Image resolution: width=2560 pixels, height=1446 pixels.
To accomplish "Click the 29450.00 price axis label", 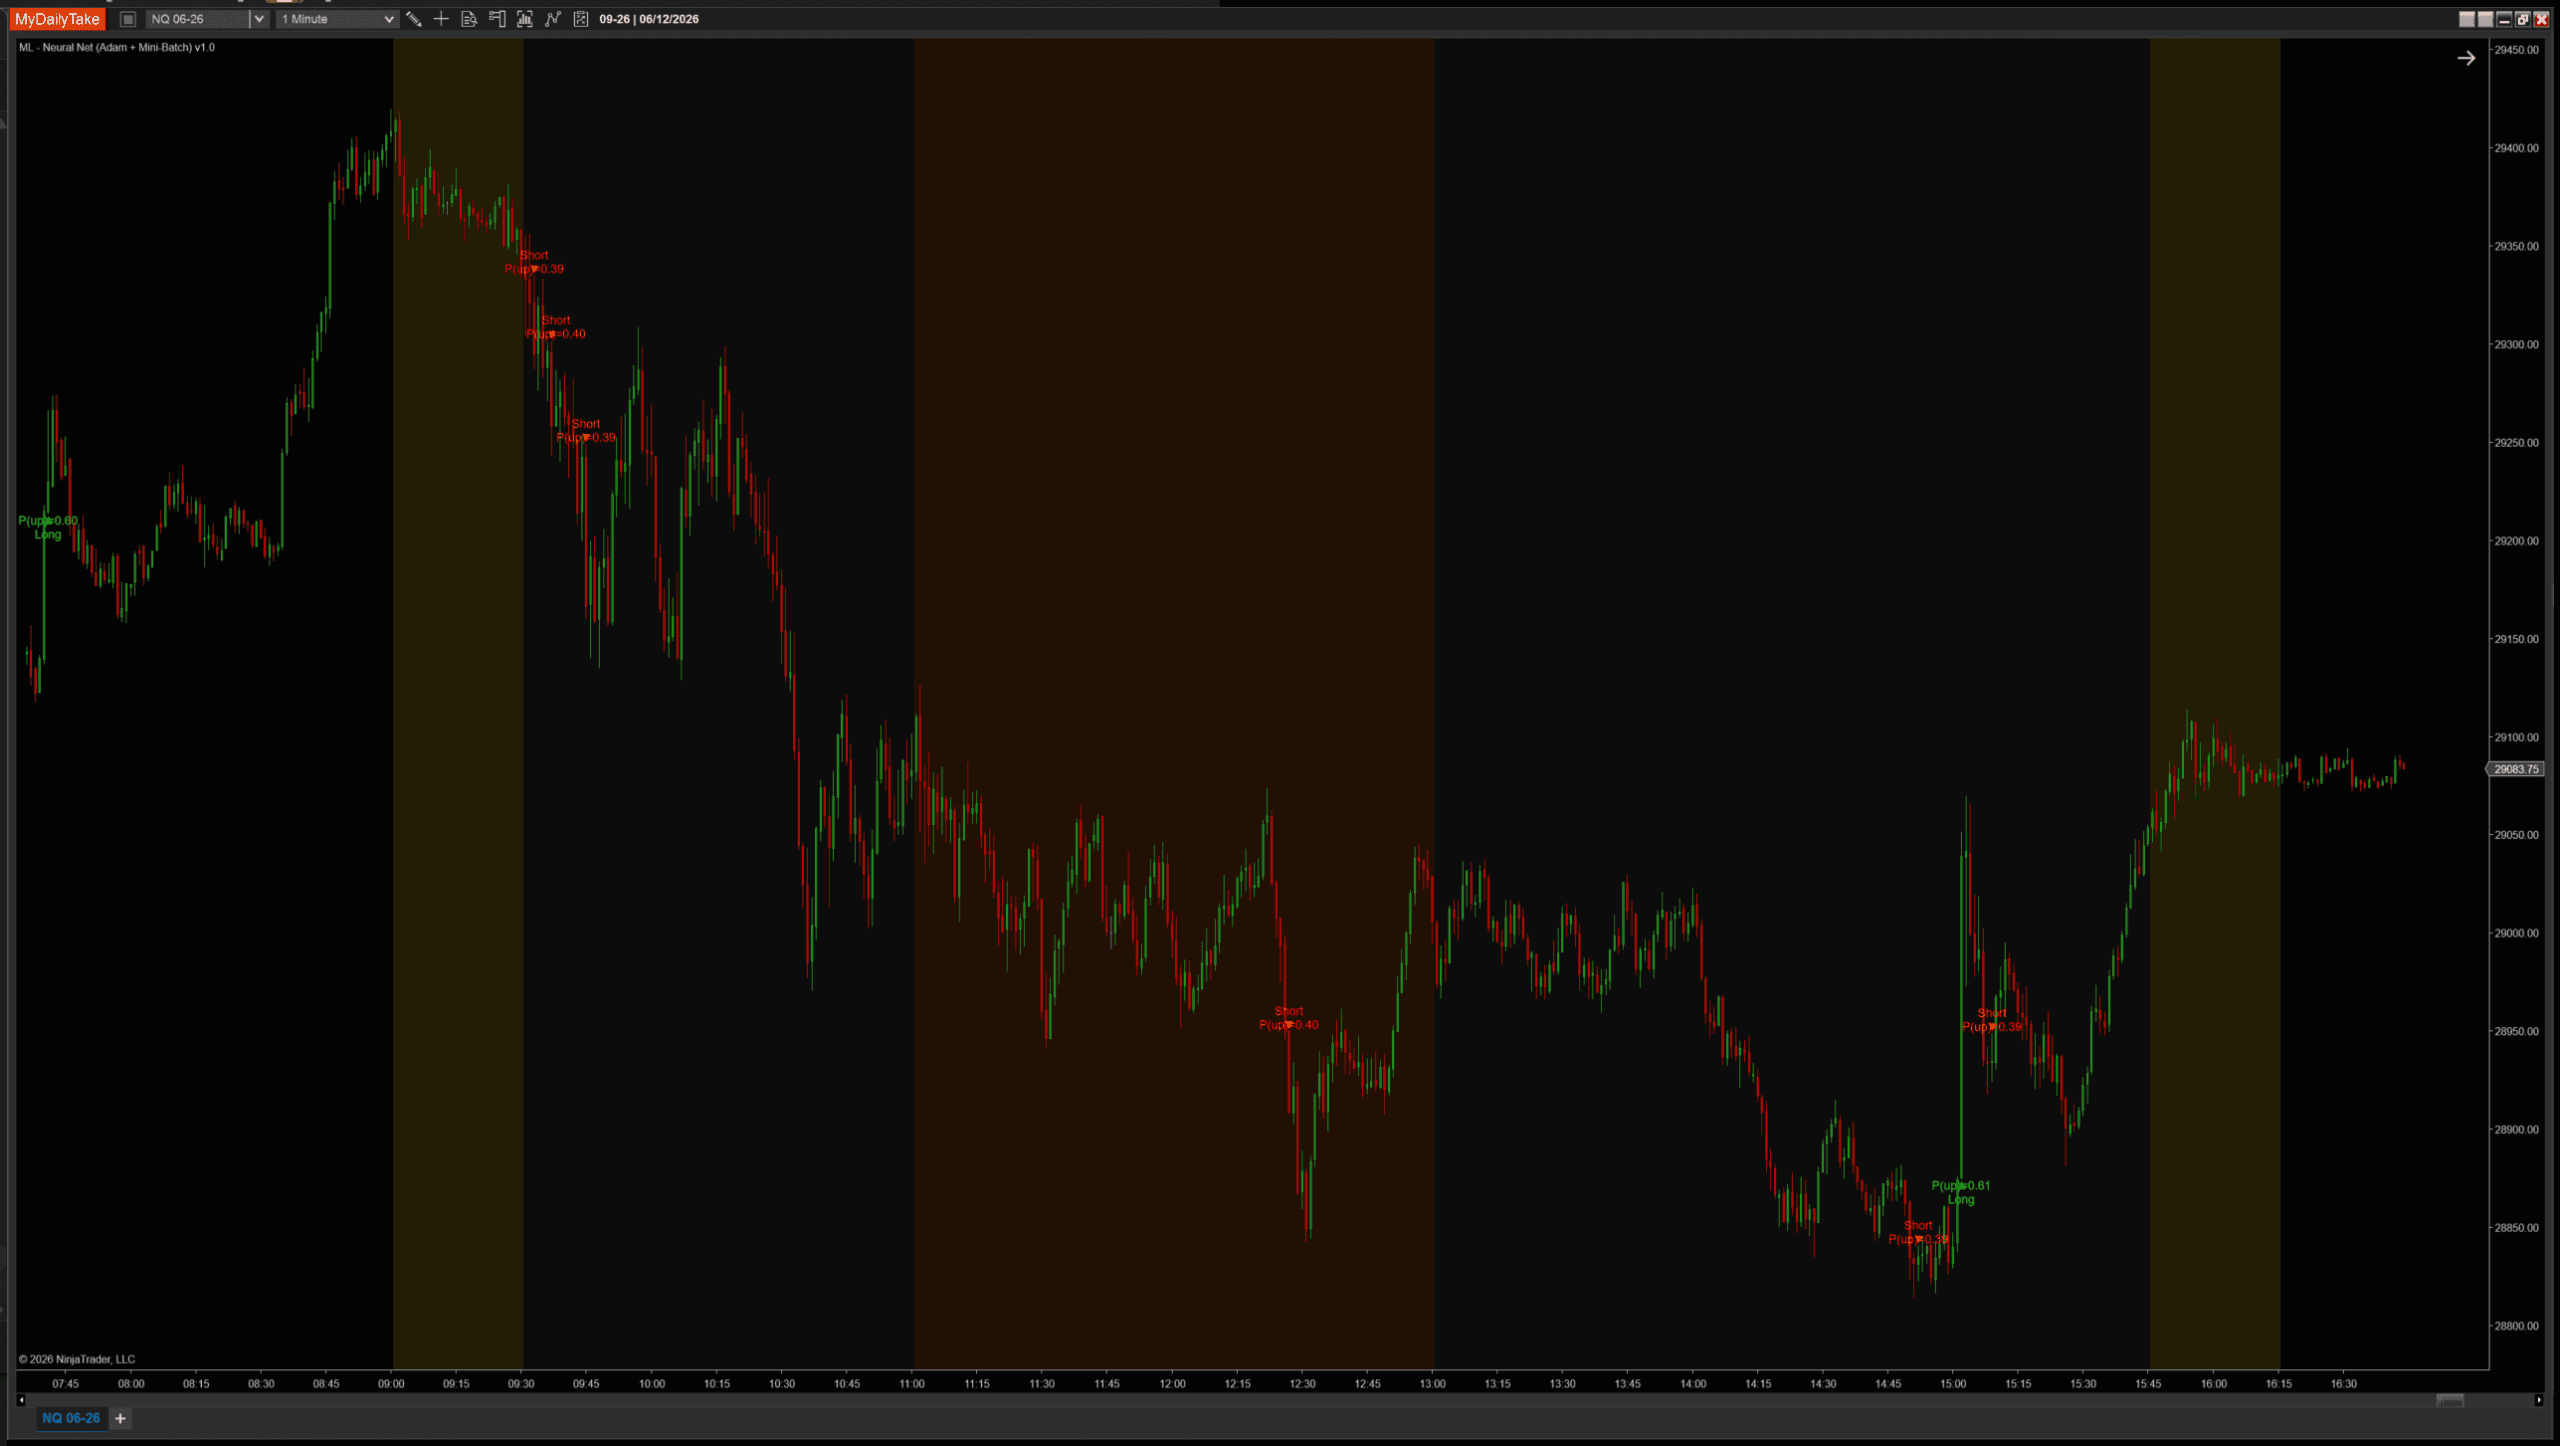I will click(2516, 50).
